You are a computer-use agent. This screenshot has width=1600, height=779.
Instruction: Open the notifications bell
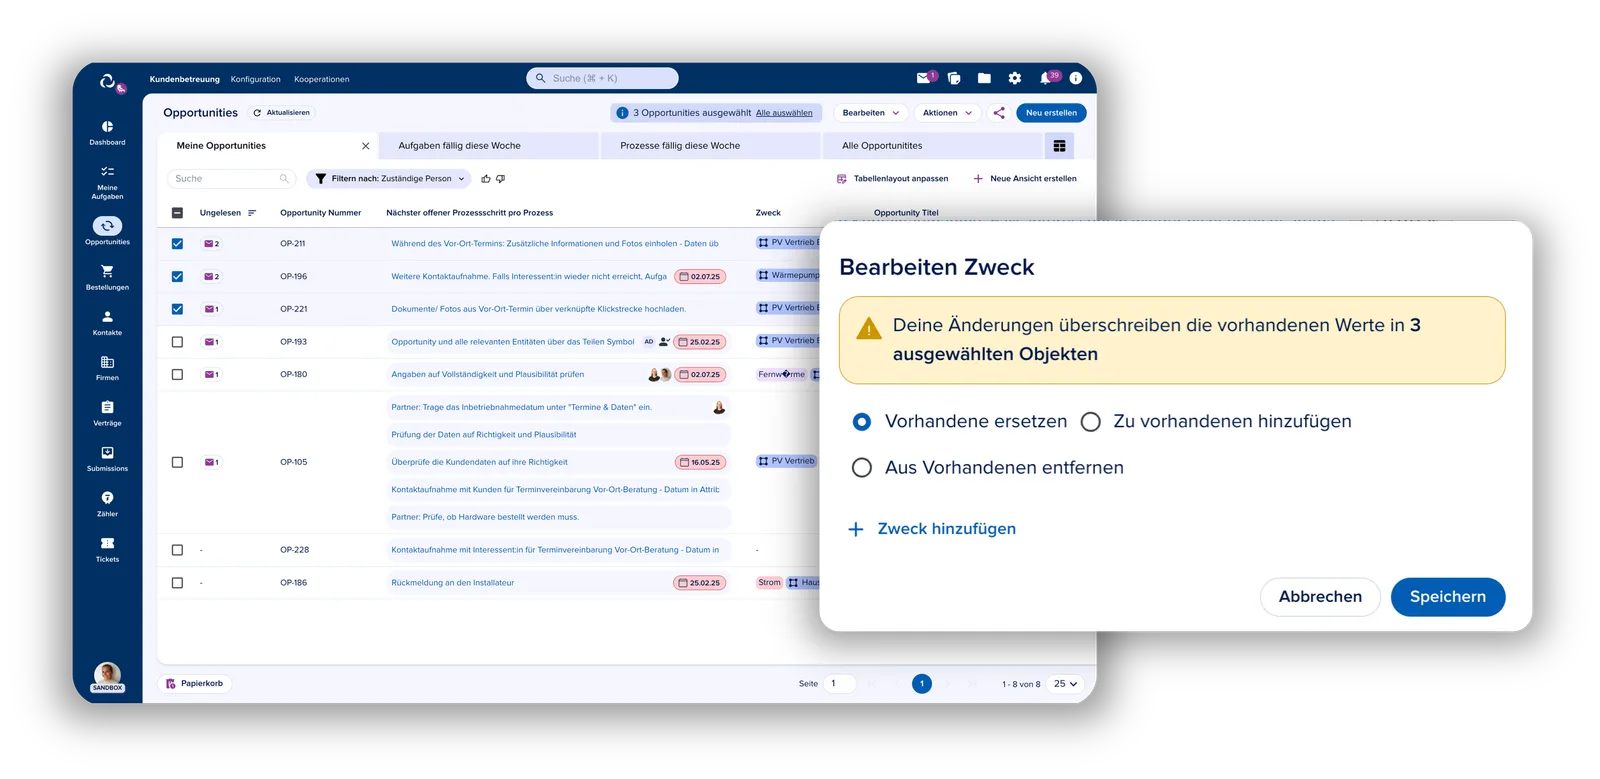pos(1045,78)
